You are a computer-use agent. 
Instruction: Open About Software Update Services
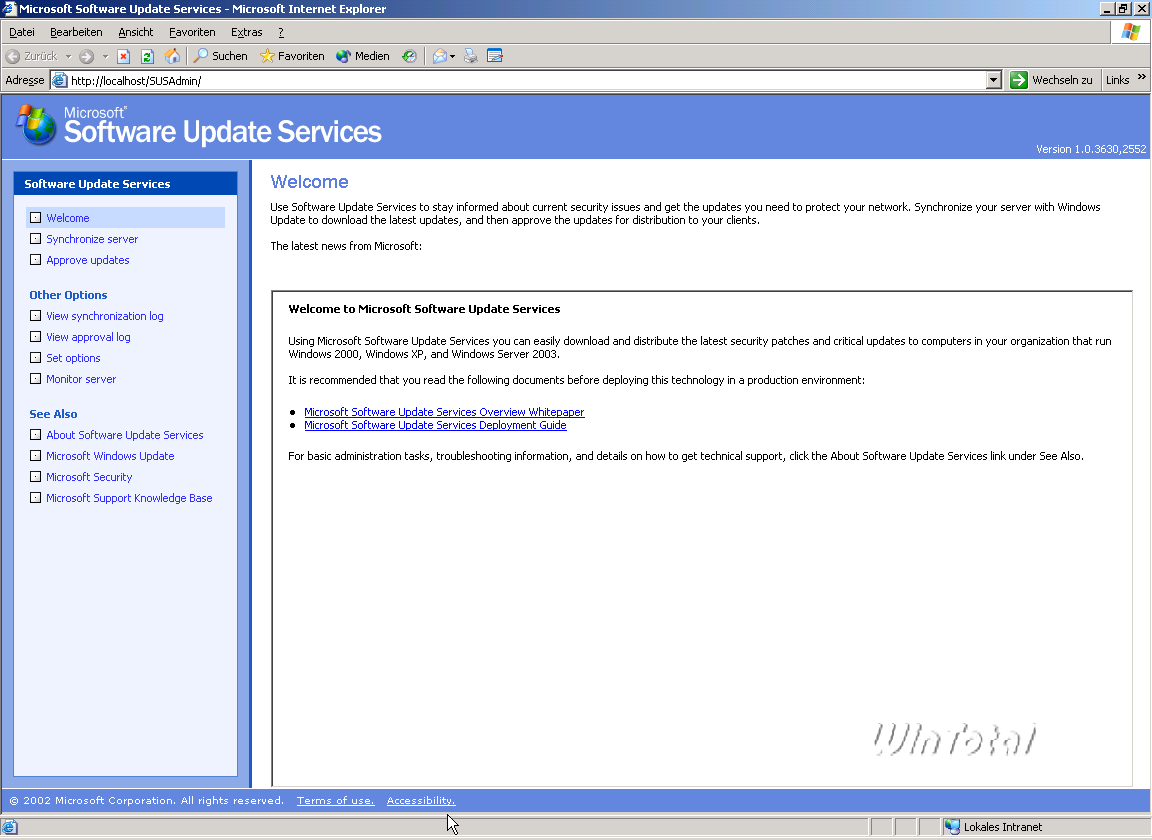point(124,435)
